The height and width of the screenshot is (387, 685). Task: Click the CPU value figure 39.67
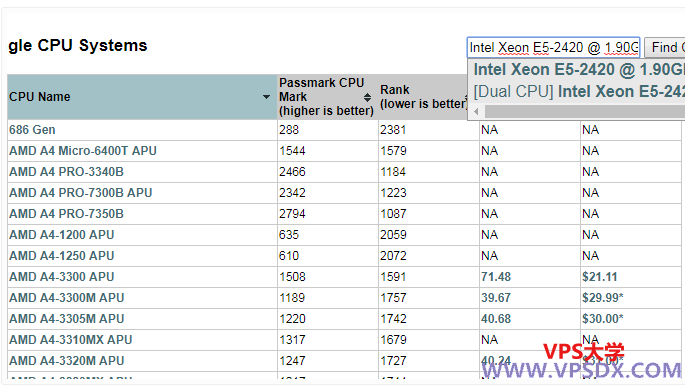pyautogui.click(x=496, y=297)
